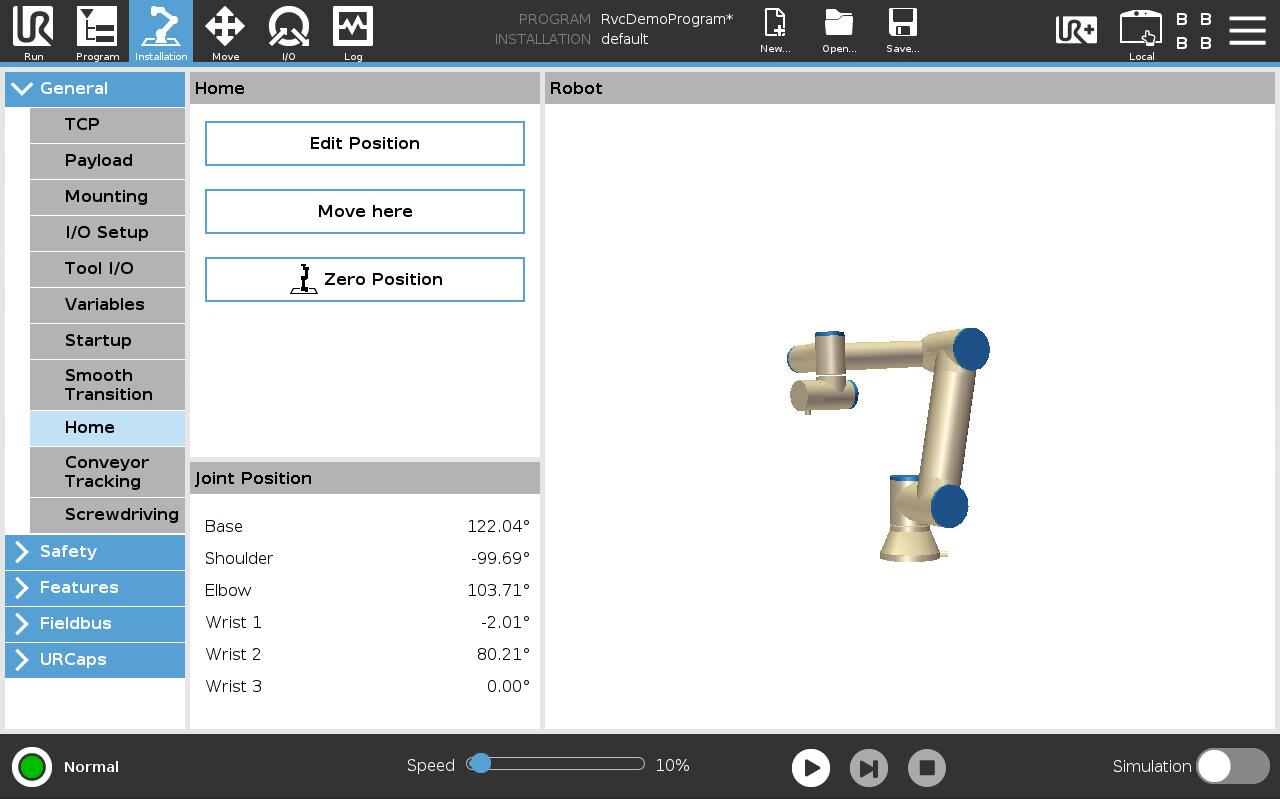Click the Open folder icon
The height and width of the screenshot is (799, 1280).
point(839,31)
